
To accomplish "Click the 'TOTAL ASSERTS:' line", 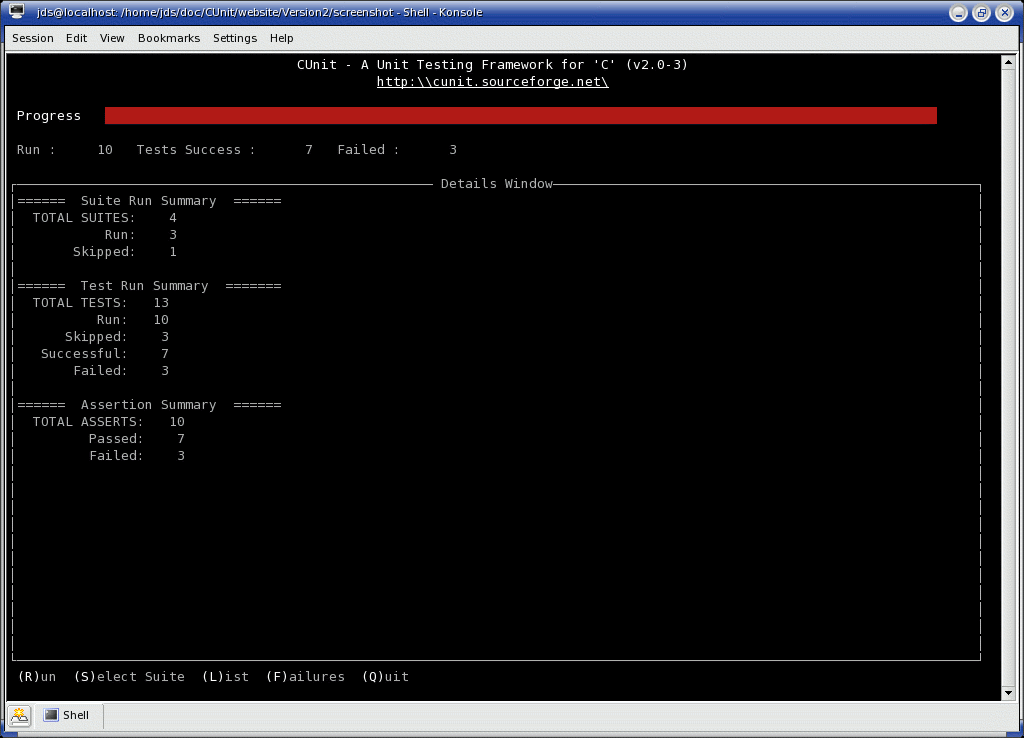I will [108, 421].
